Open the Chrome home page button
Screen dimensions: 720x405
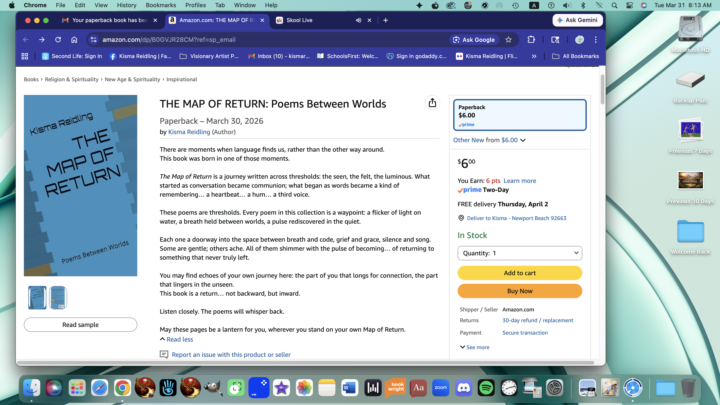tap(74, 40)
